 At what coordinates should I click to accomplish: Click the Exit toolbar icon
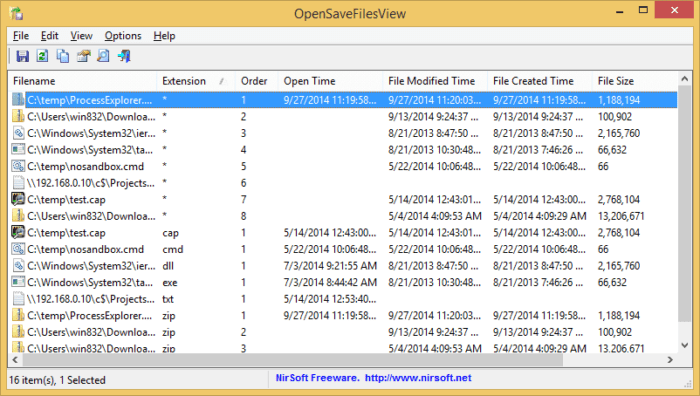124,56
